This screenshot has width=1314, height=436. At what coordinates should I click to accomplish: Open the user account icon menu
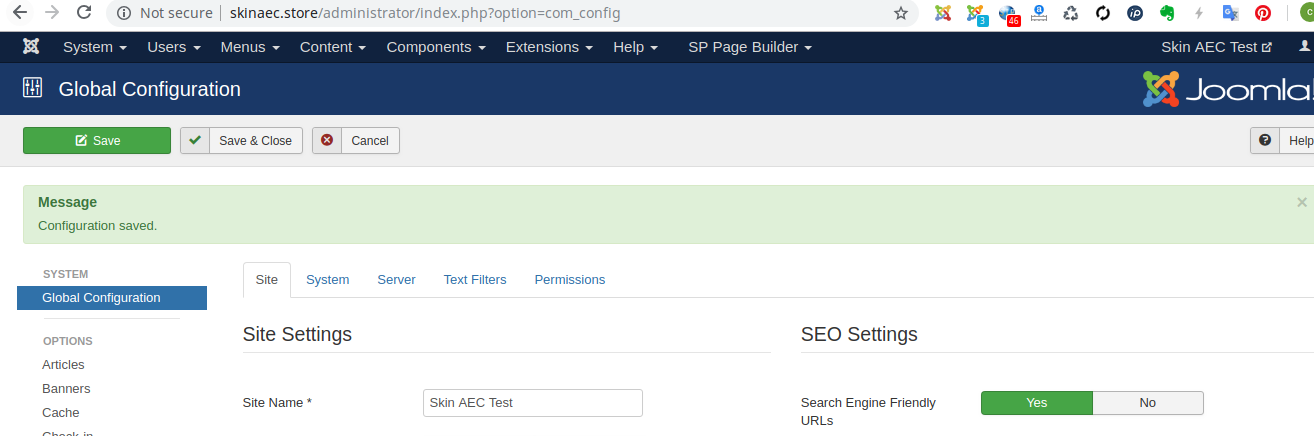click(1304, 47)
